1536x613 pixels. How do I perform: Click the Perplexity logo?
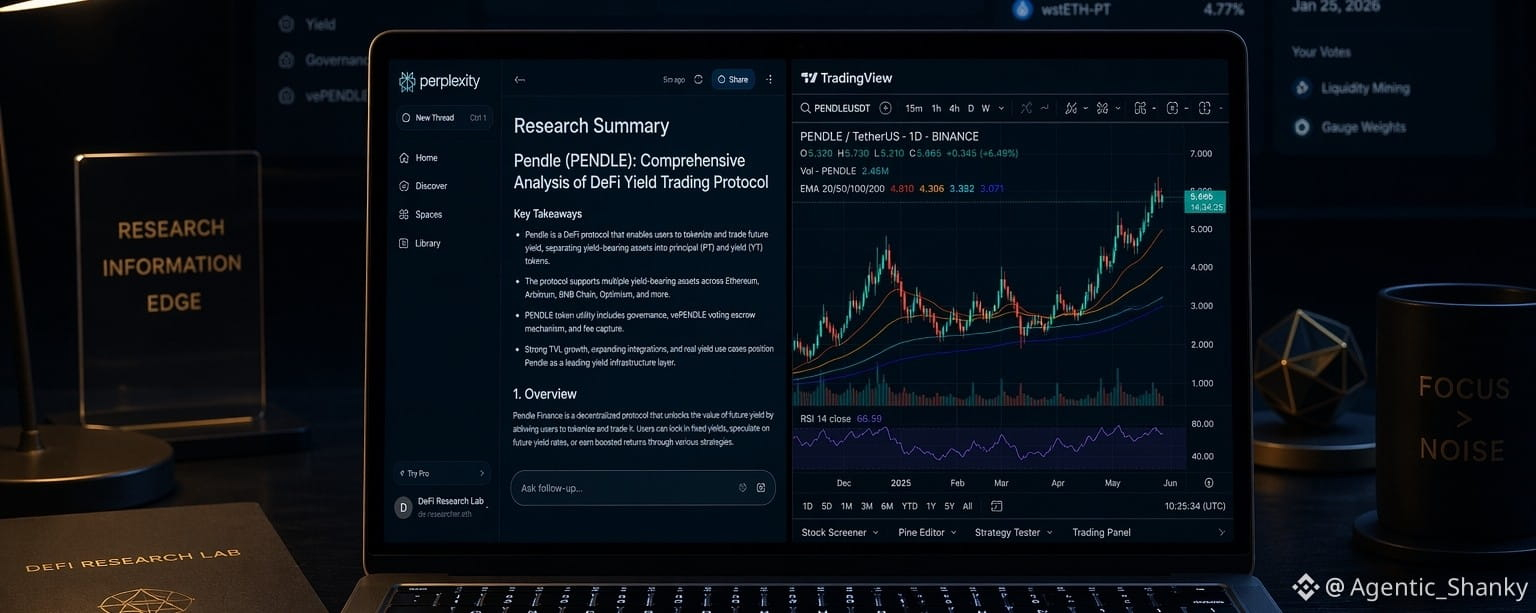[439, 81]
